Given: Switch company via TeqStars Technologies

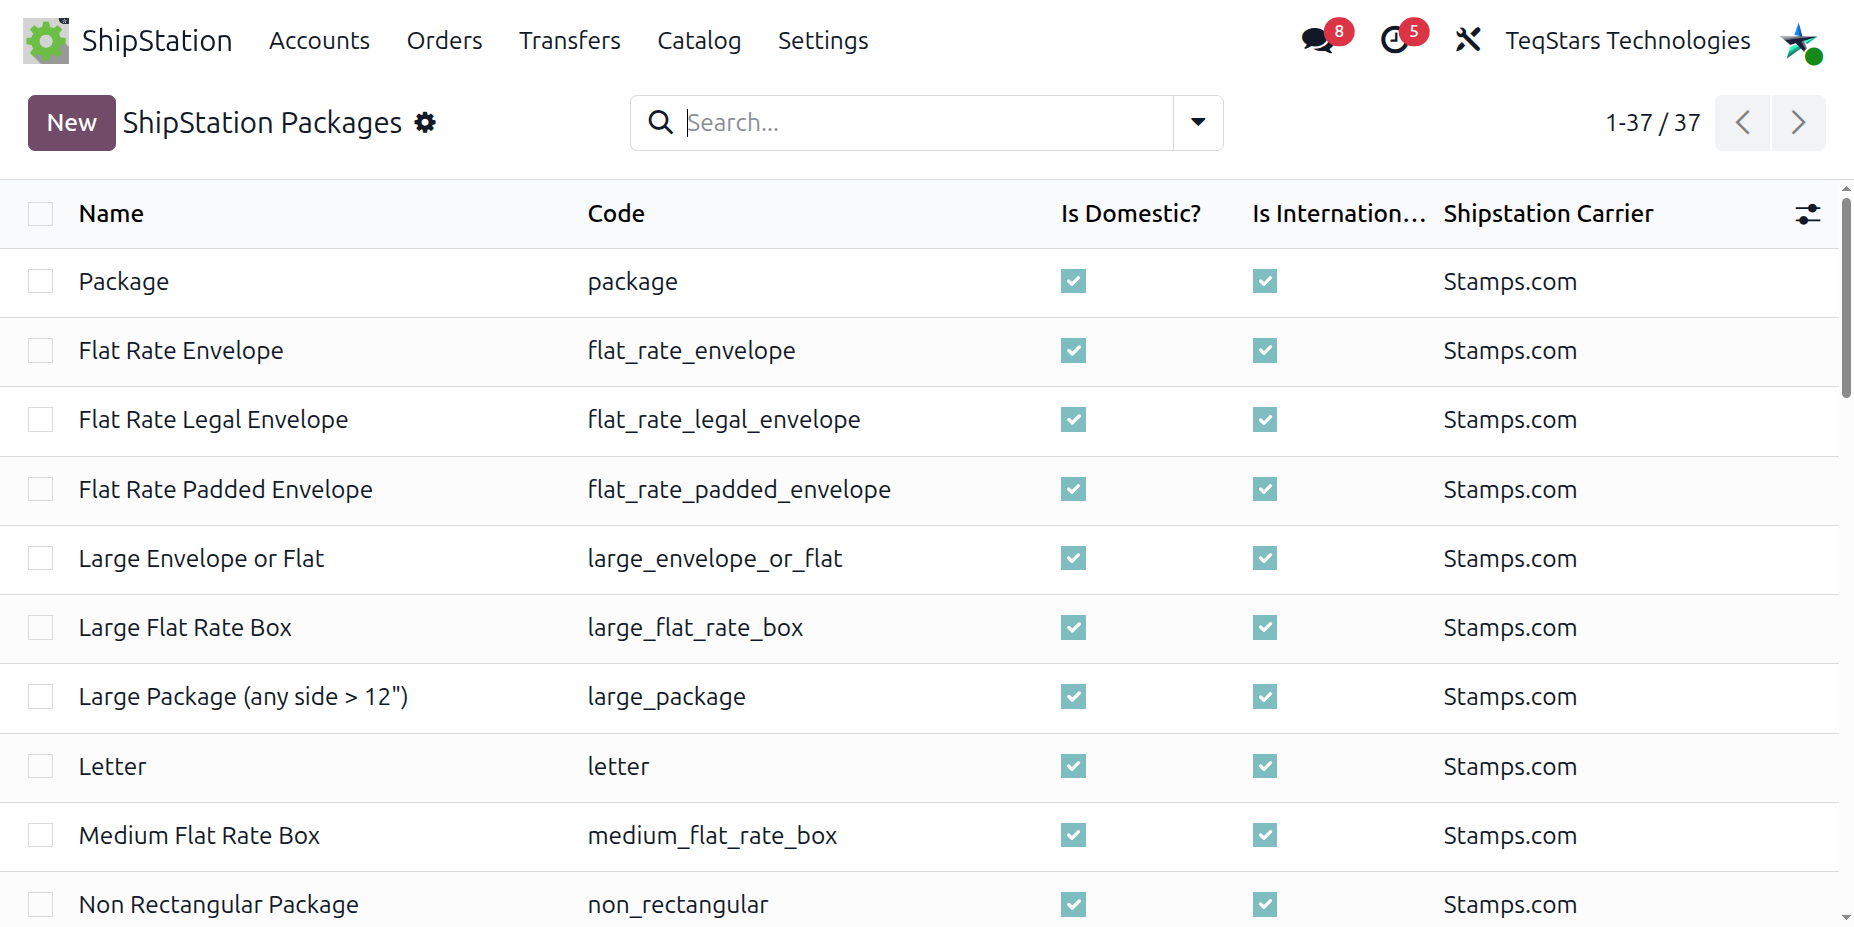Looking at the screenshot, I should (x=1627, y=40).
